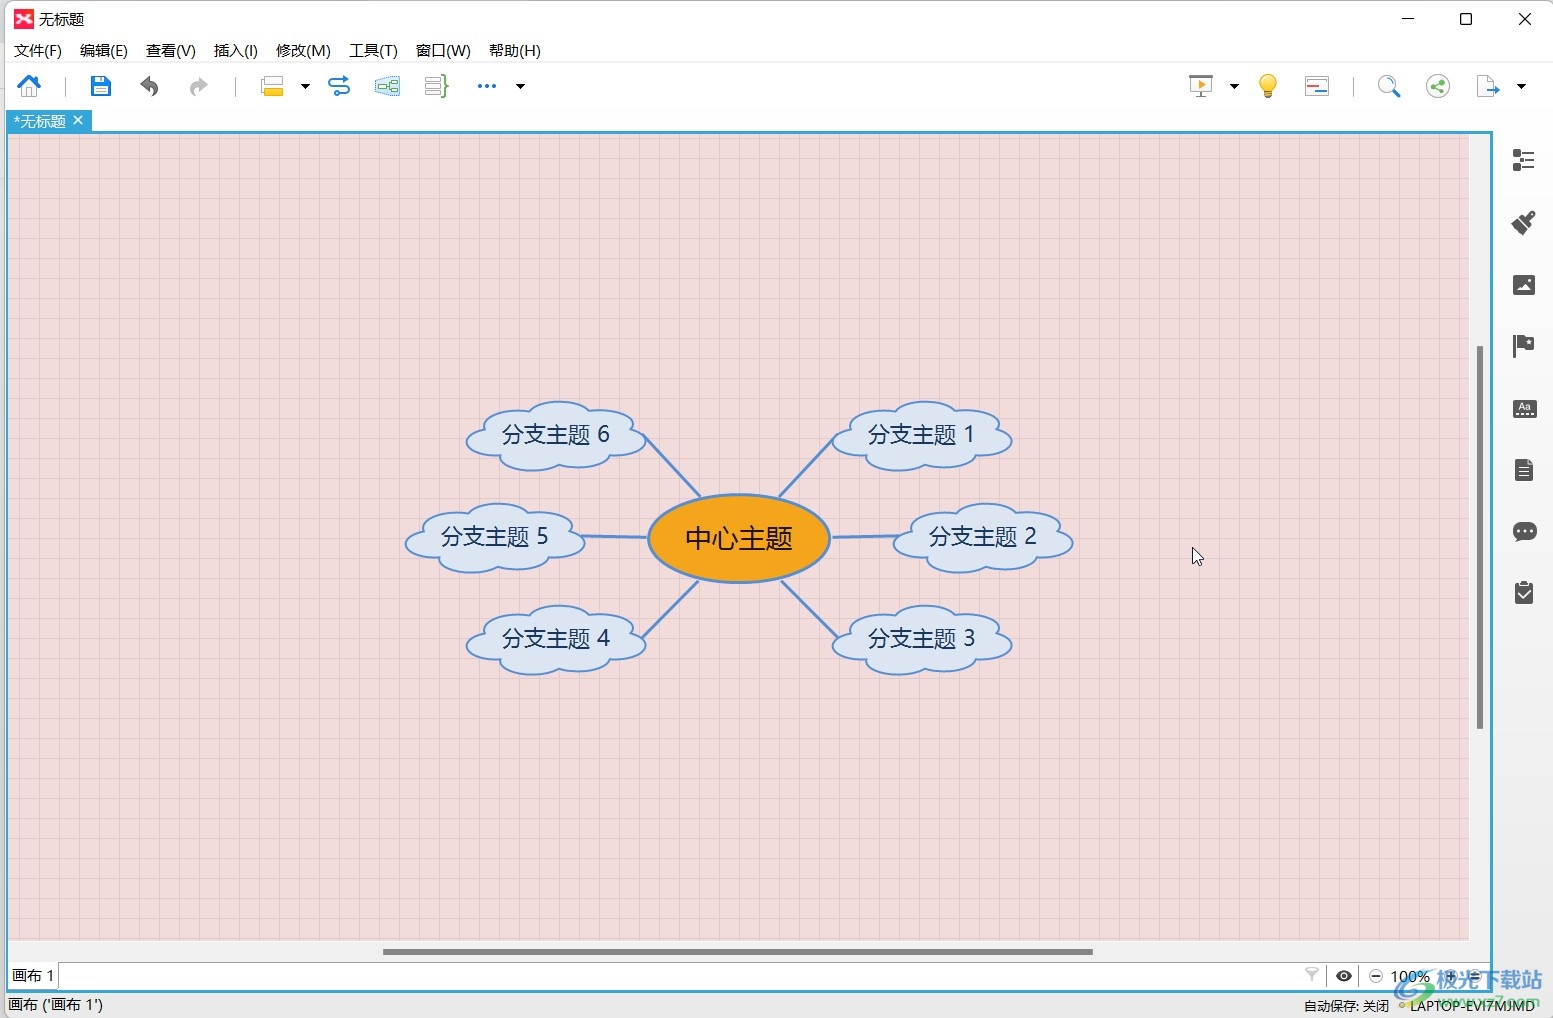Open the Task info clipboard panel
This screenshot has width=1553, height=1018.
pos(1524,593)
